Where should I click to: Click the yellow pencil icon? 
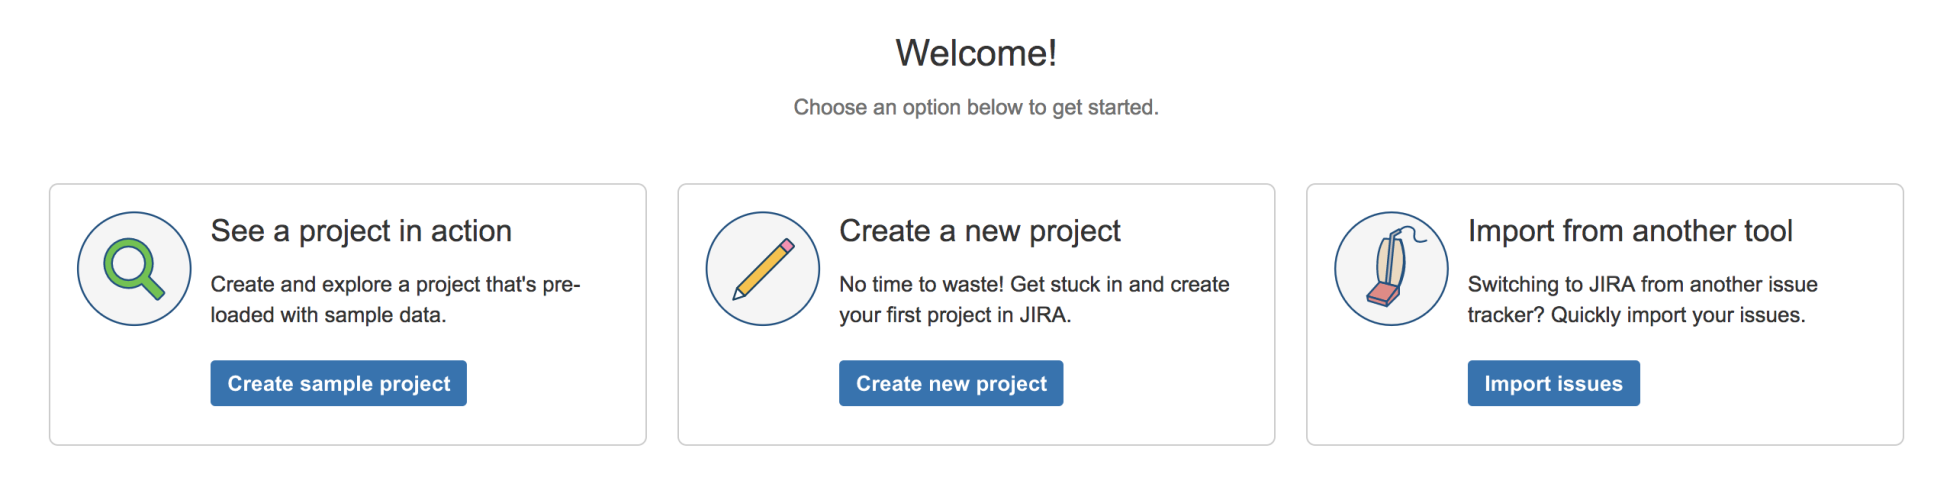coord(763,268)
